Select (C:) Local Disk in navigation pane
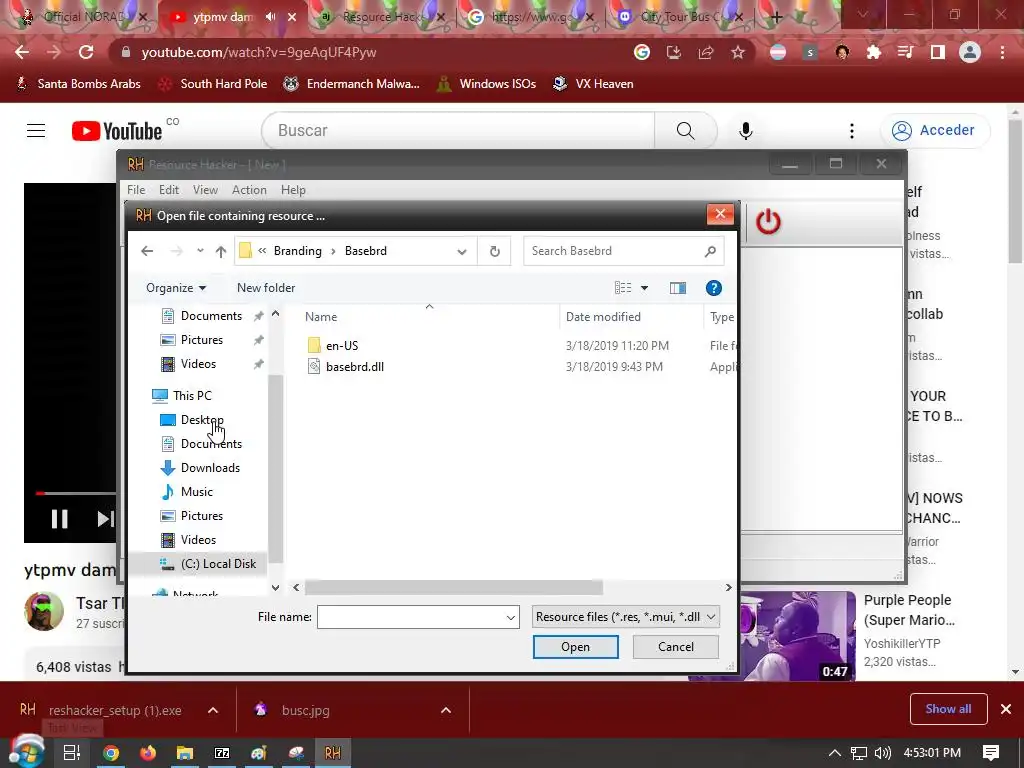This screenshot has width=1024, height=768. [218, 564]
